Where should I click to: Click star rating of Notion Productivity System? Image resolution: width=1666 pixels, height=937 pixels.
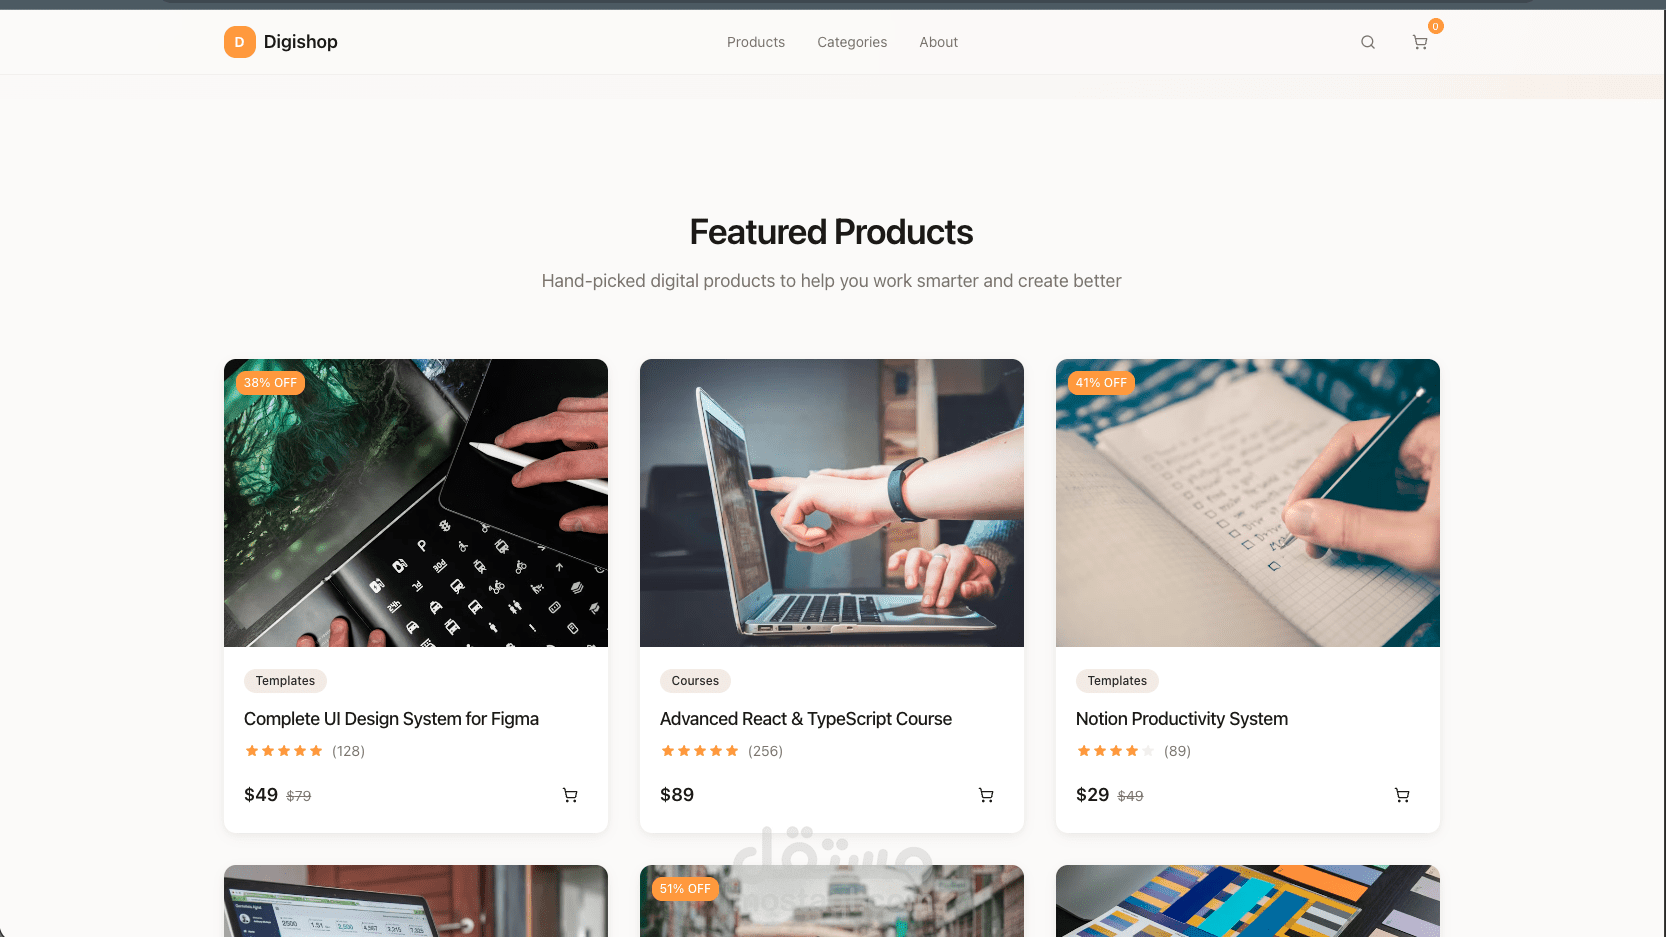click(1116, 751)
